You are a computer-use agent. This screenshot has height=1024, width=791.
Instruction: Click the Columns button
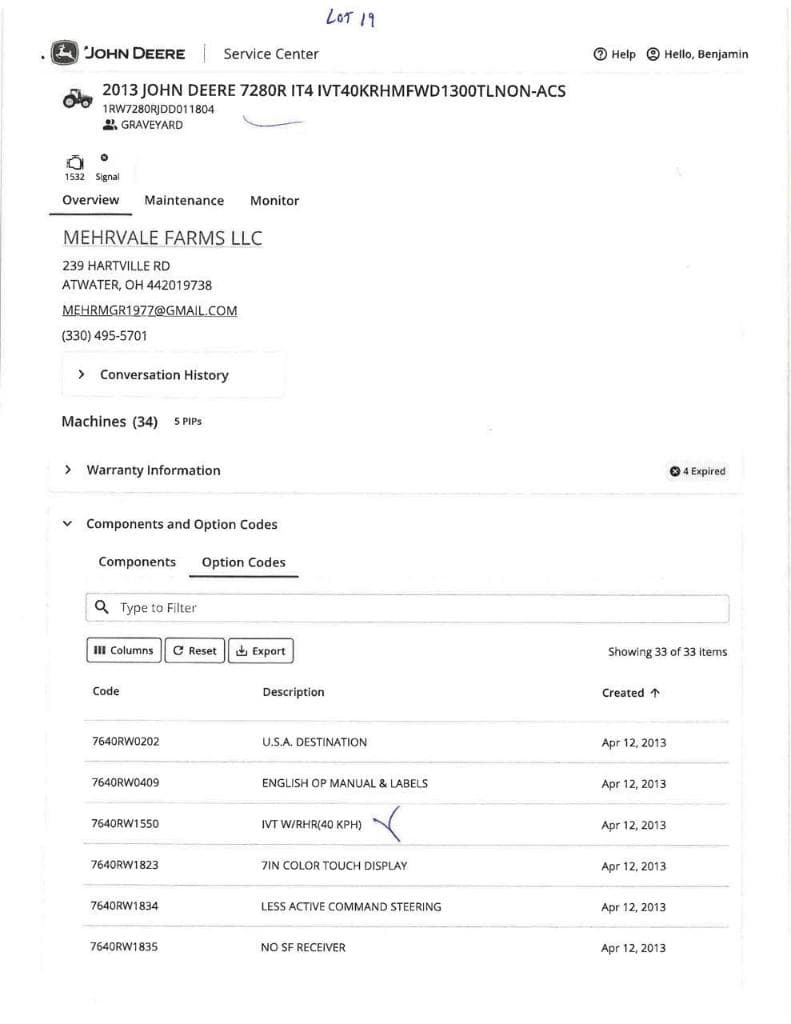click(x=124, y=651)
